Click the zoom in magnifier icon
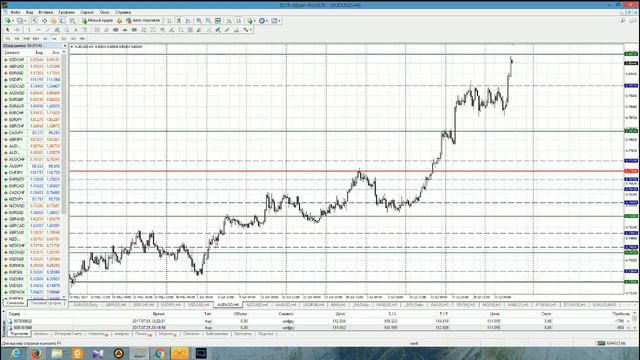 [x=199, y=20]
